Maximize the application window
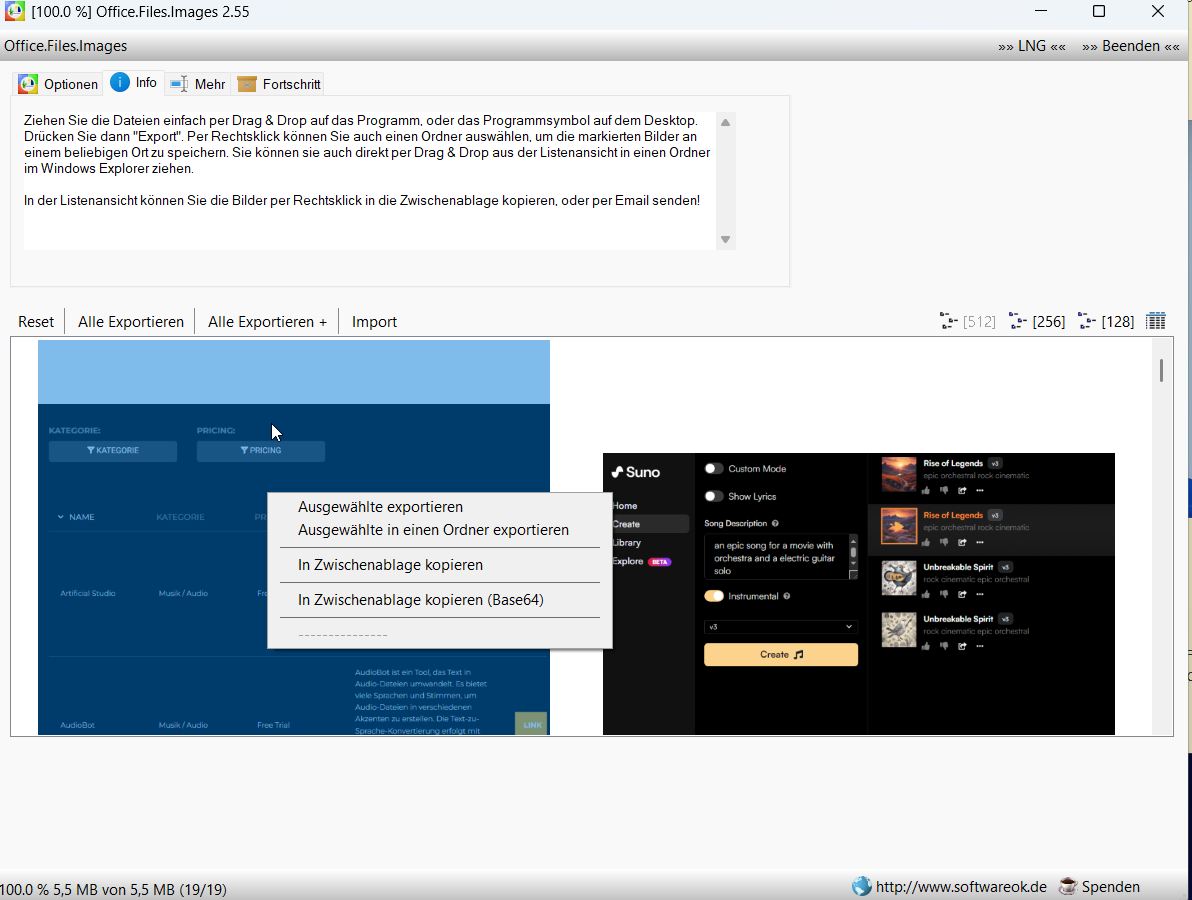The image size is (1192, 900). pyautogui.click(x=1098, y=11)
